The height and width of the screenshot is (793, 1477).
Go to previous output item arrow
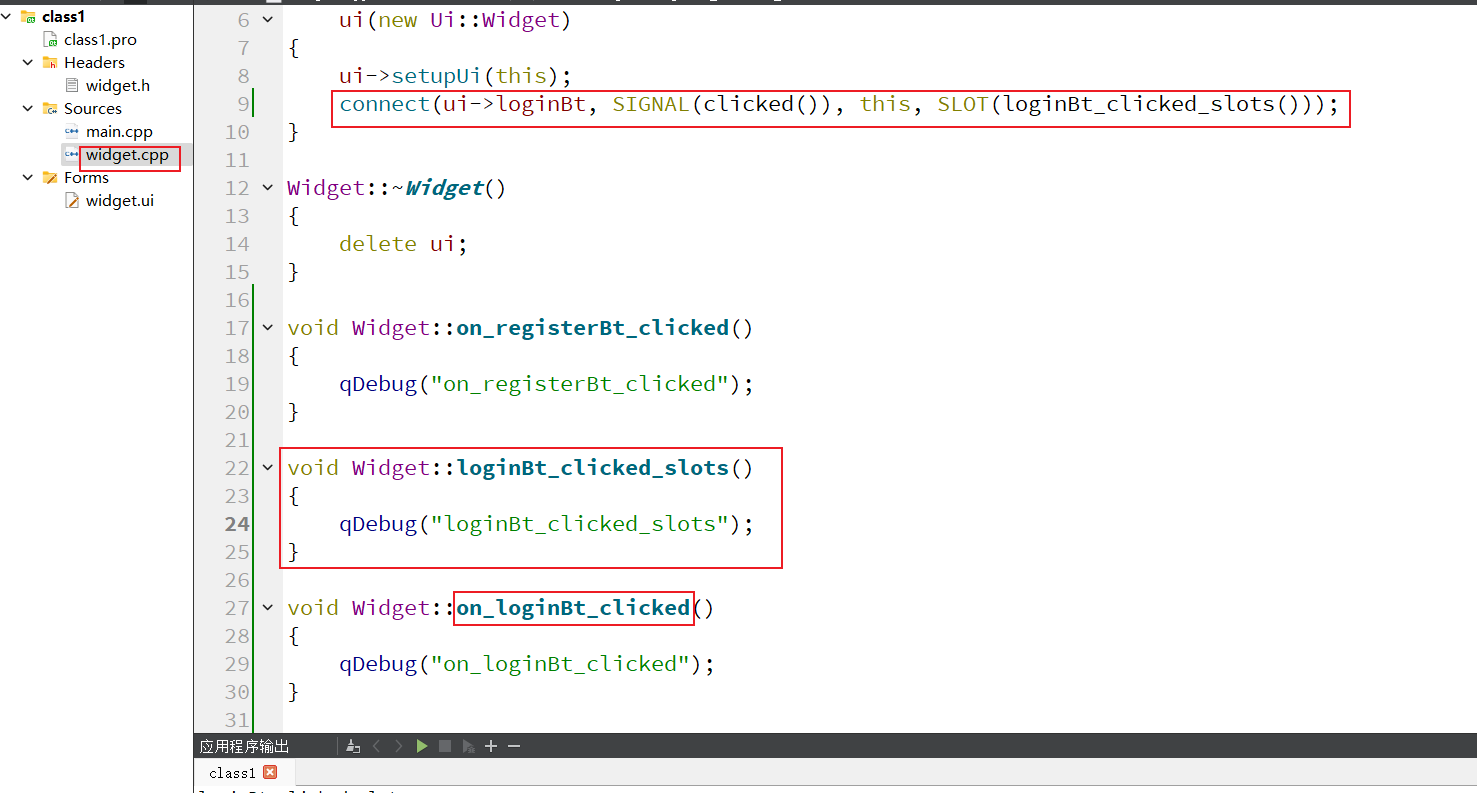pyautogui.click(x=376, y=746)
